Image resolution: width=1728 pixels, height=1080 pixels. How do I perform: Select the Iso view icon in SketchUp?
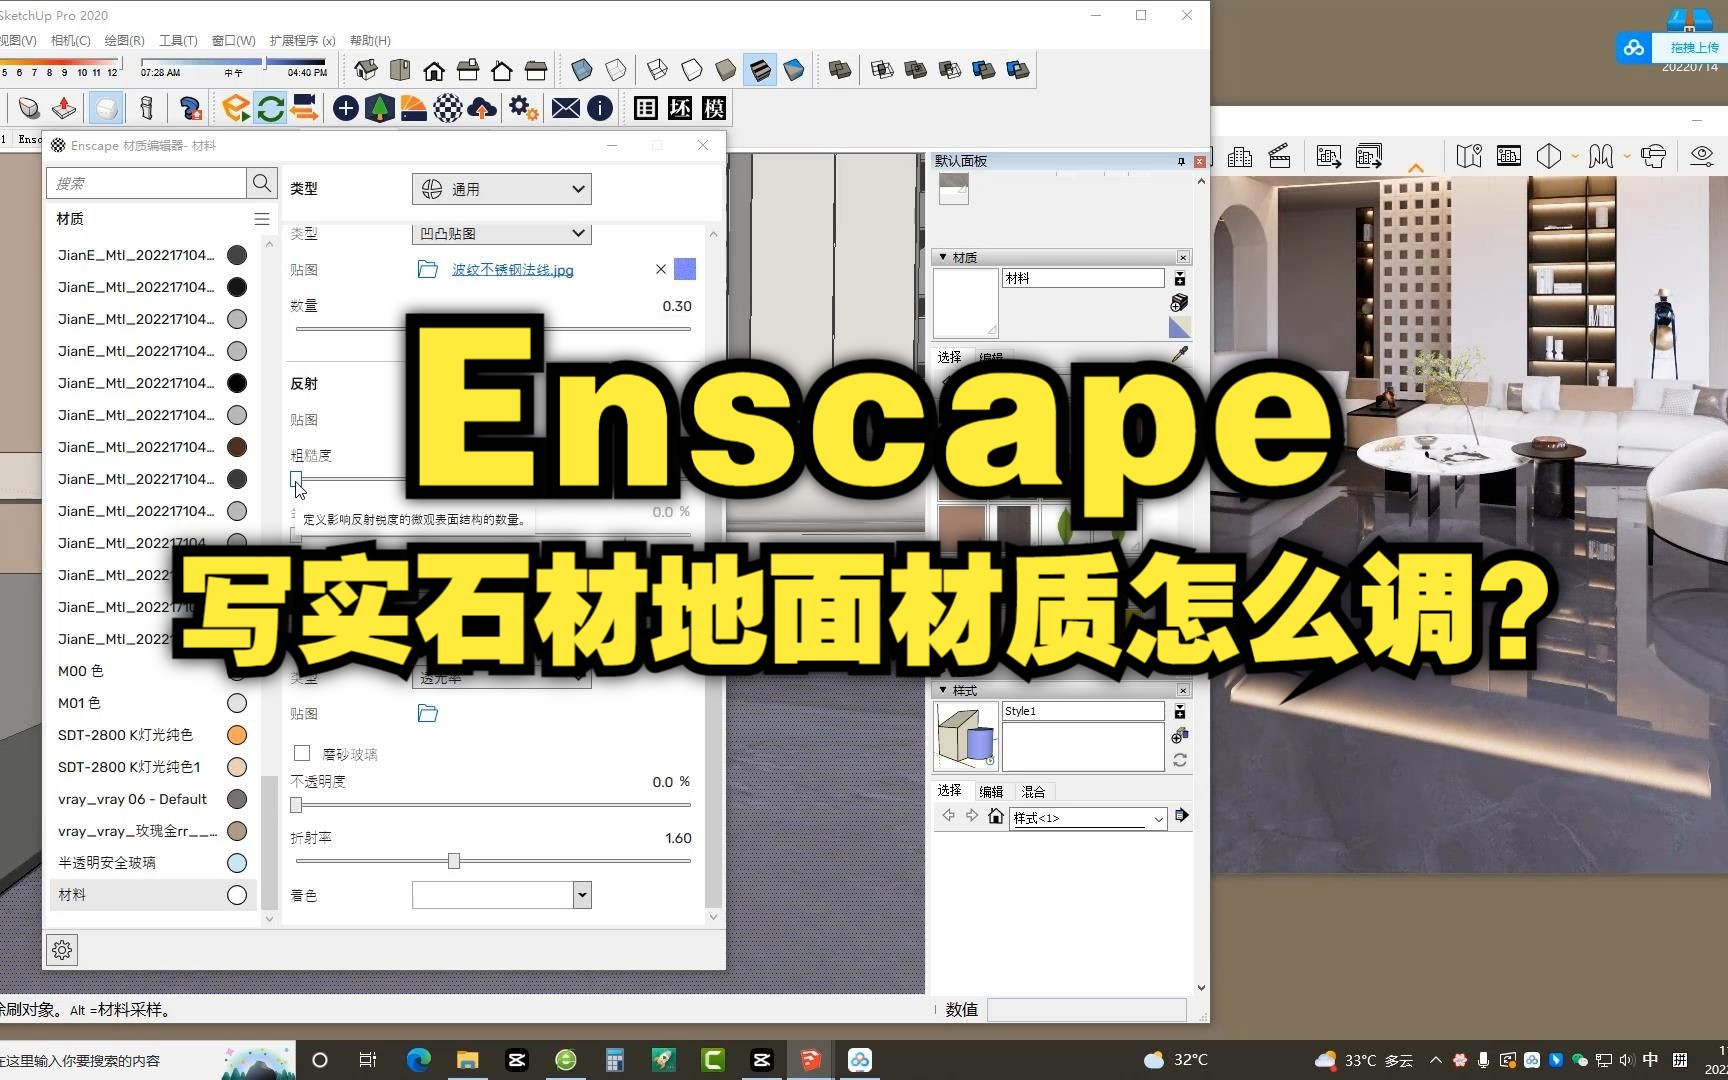[x=366, y=70]
